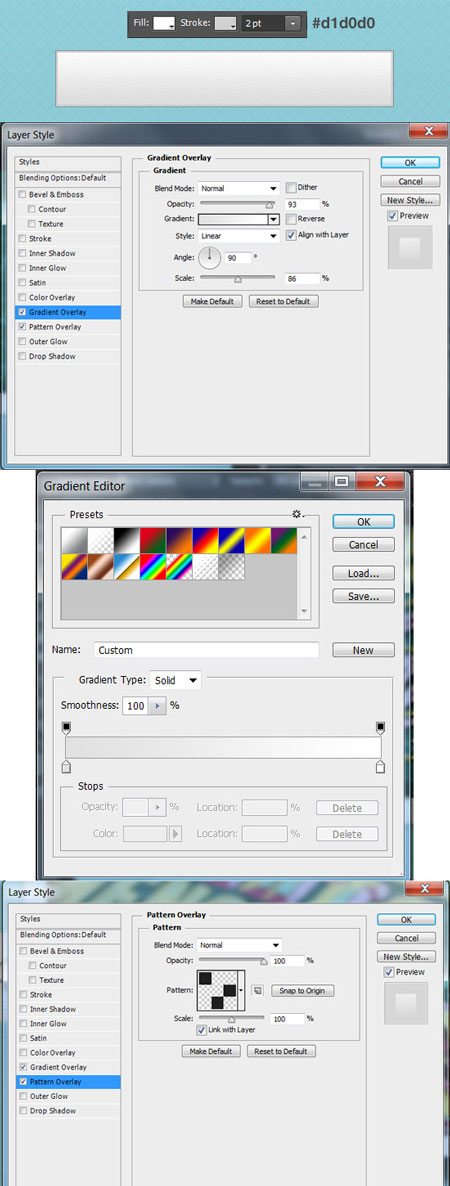
Task: Select Outer Glow row in lower Layer Style dialog
Action: 68,1096
